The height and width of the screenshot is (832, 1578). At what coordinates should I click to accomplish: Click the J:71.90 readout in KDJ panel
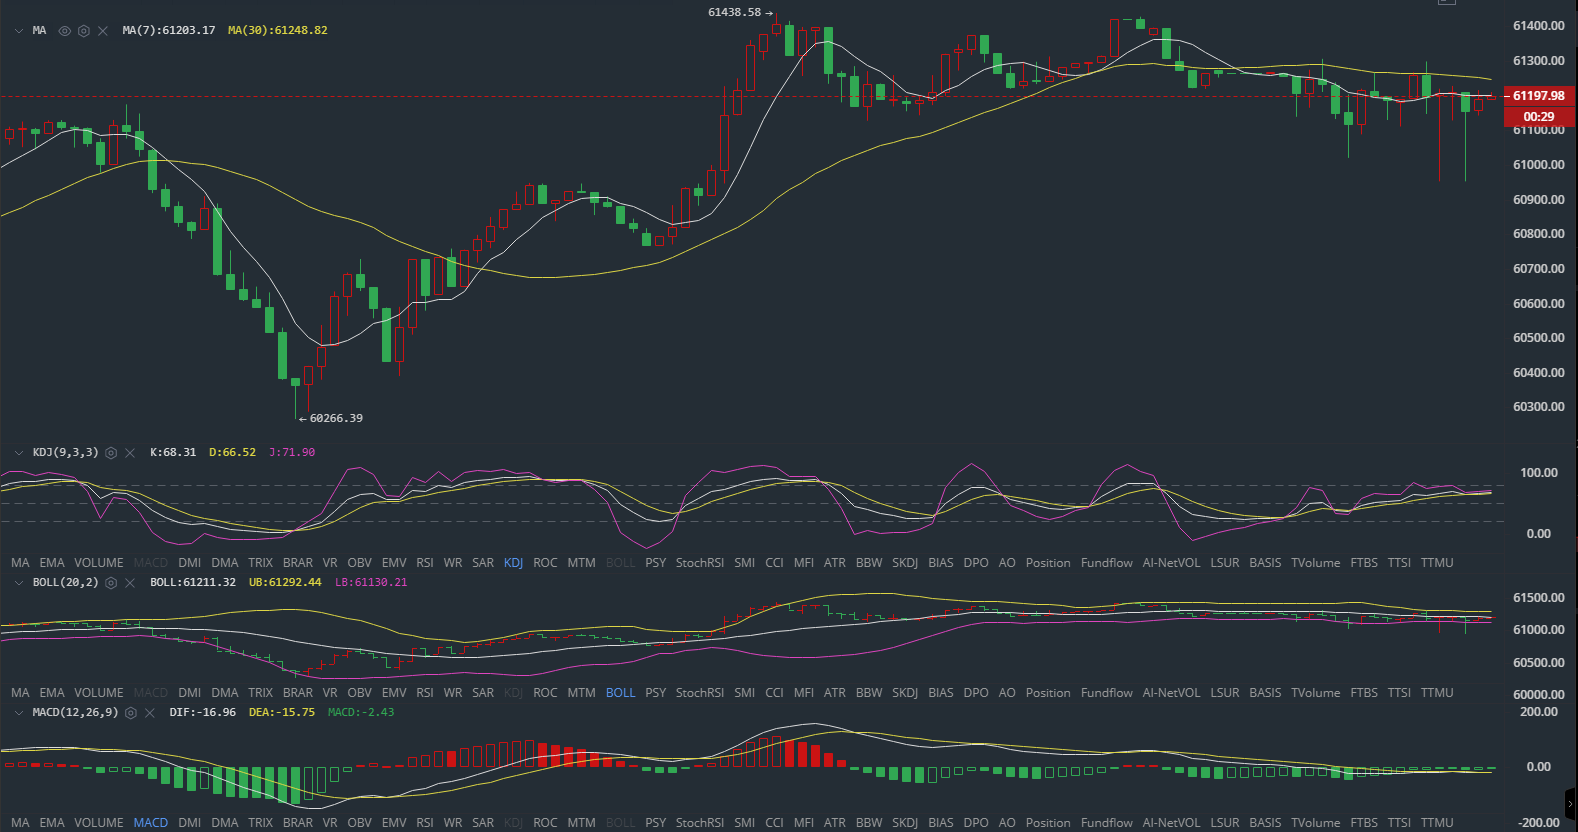tap(292, 453)
